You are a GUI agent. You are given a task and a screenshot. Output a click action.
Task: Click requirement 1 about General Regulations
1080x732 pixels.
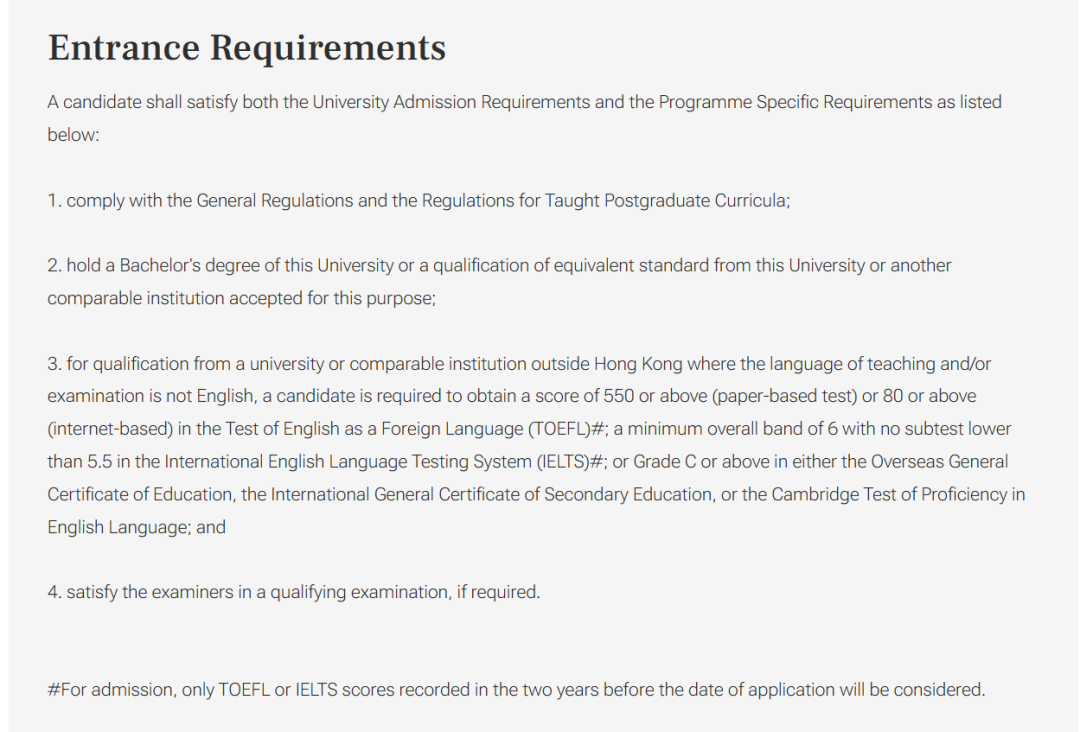pyautogui.click(x=418, y=200)
